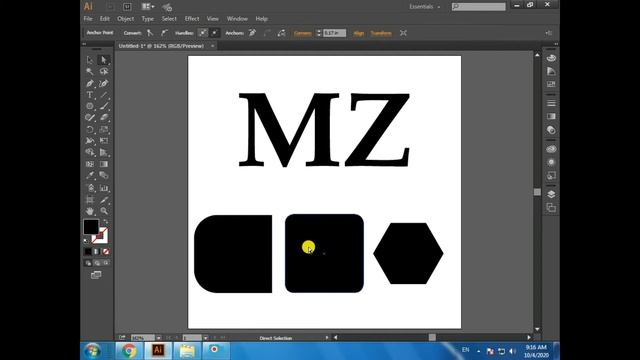Select the Blend tool

104,176
